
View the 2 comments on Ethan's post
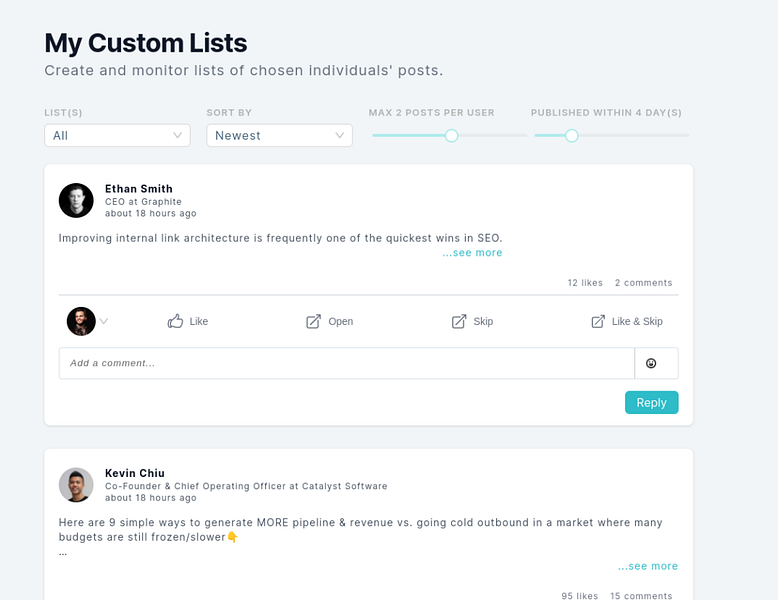point(643,283)
